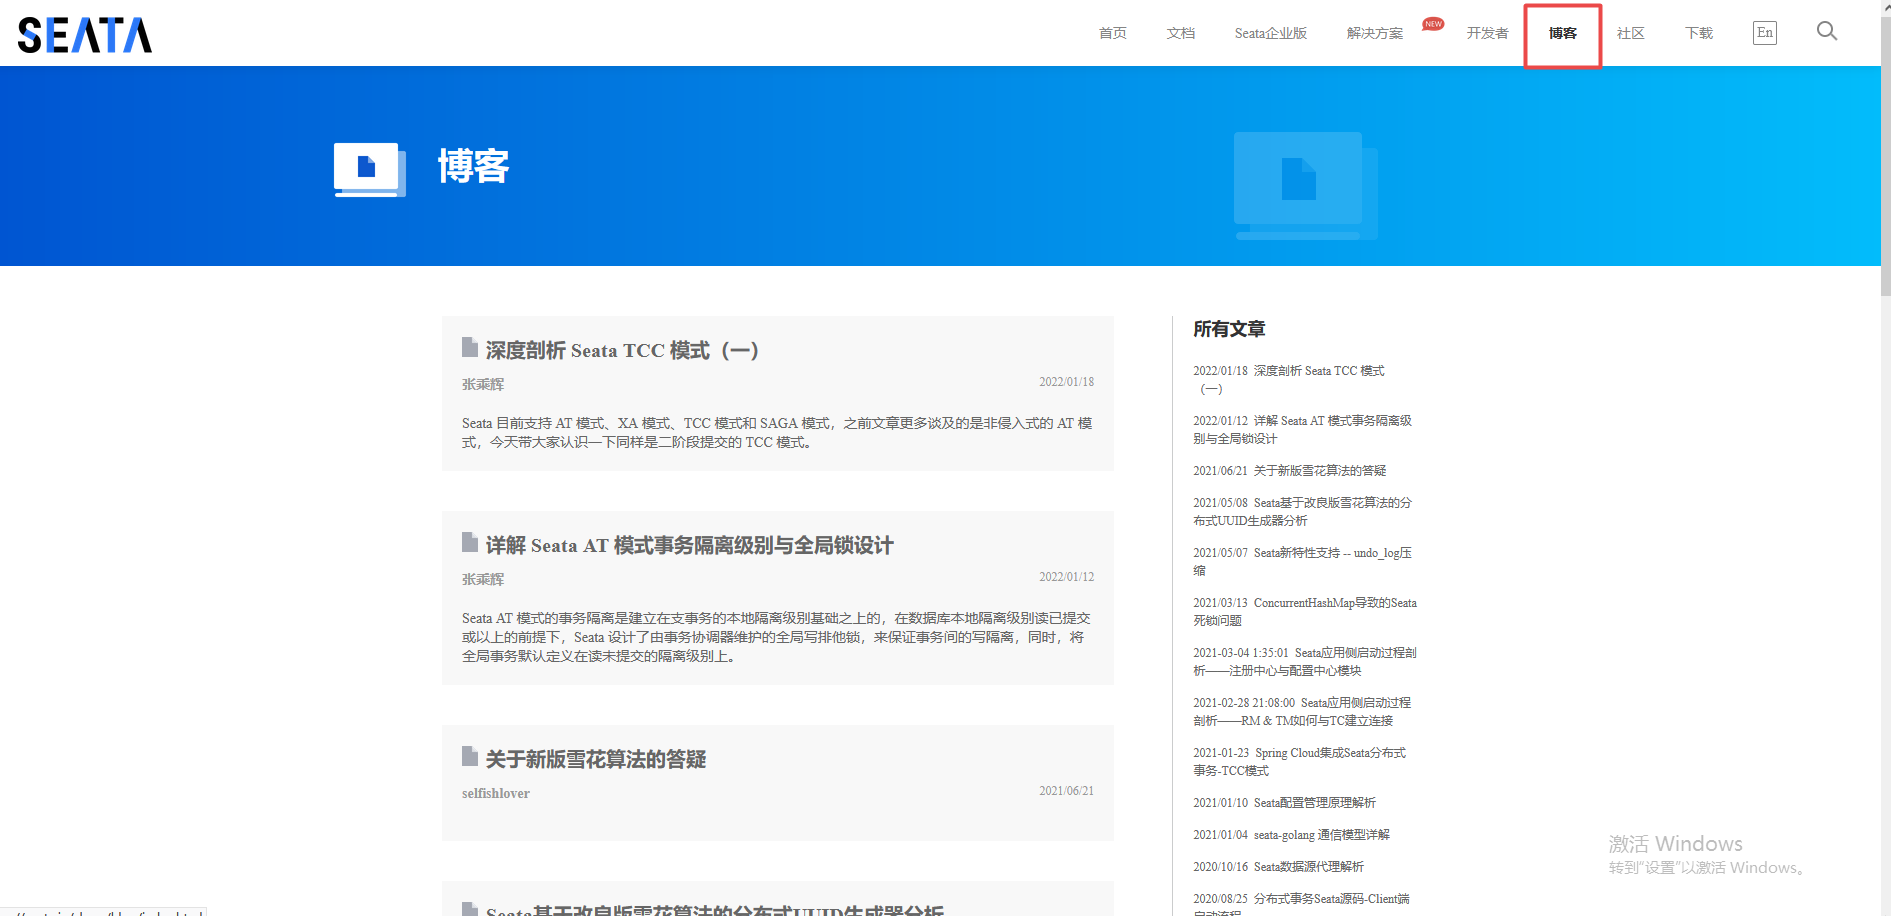
Task: Go to 首页 in the navigation
Action: [1113, 33]
